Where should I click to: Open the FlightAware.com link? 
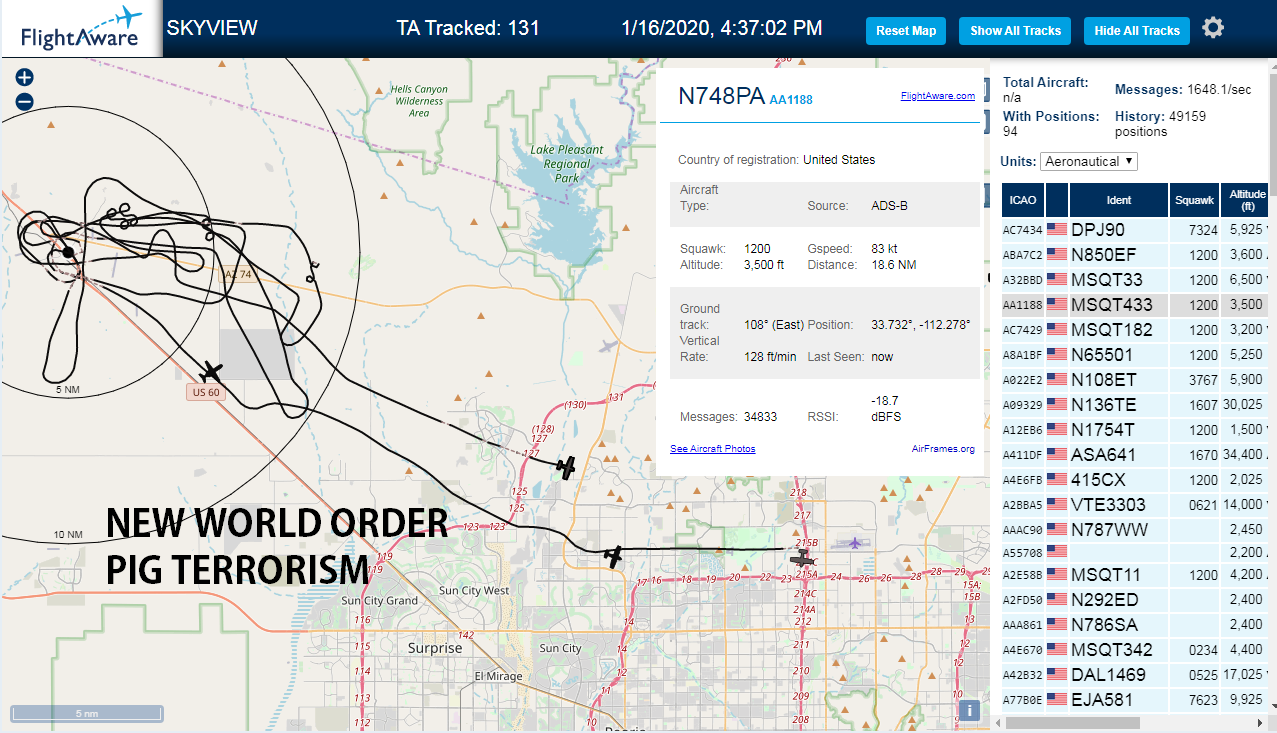937,96
